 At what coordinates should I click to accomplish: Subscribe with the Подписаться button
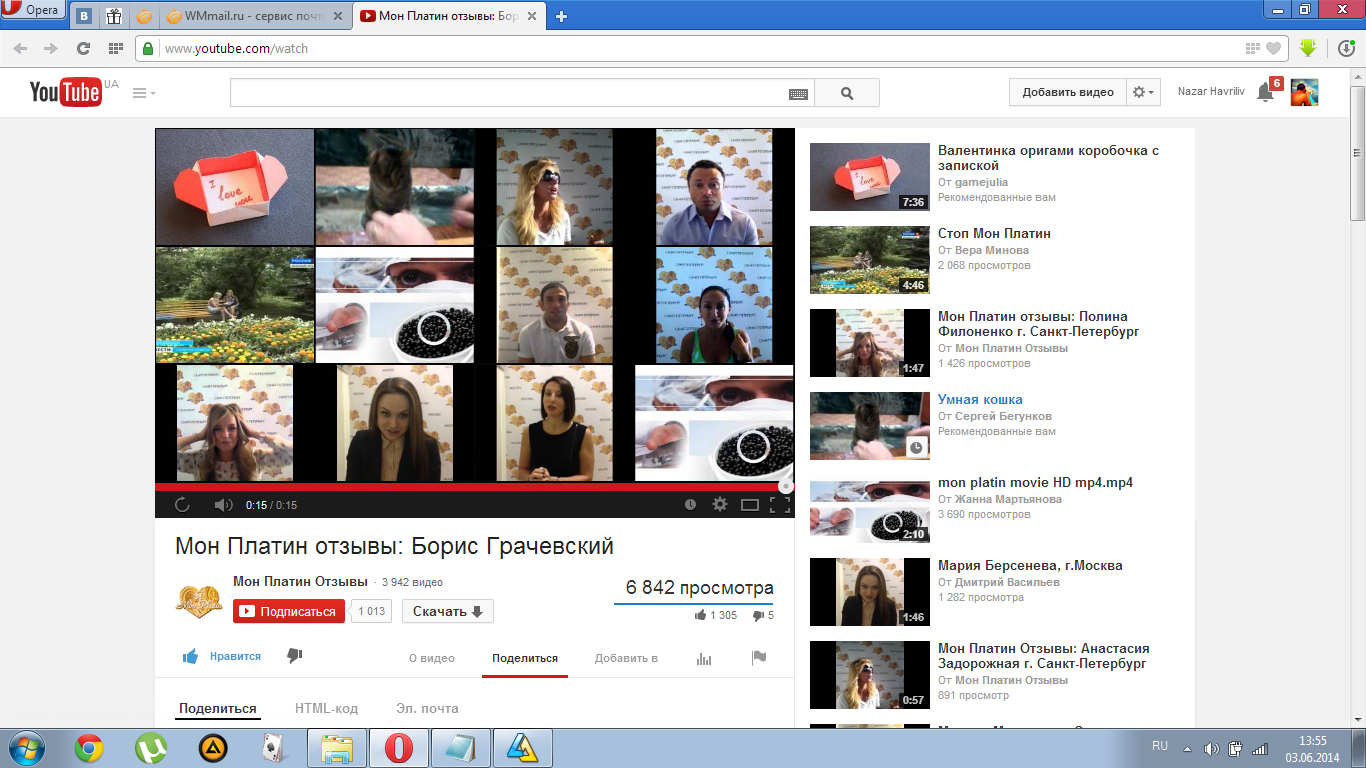coord(289,611)
